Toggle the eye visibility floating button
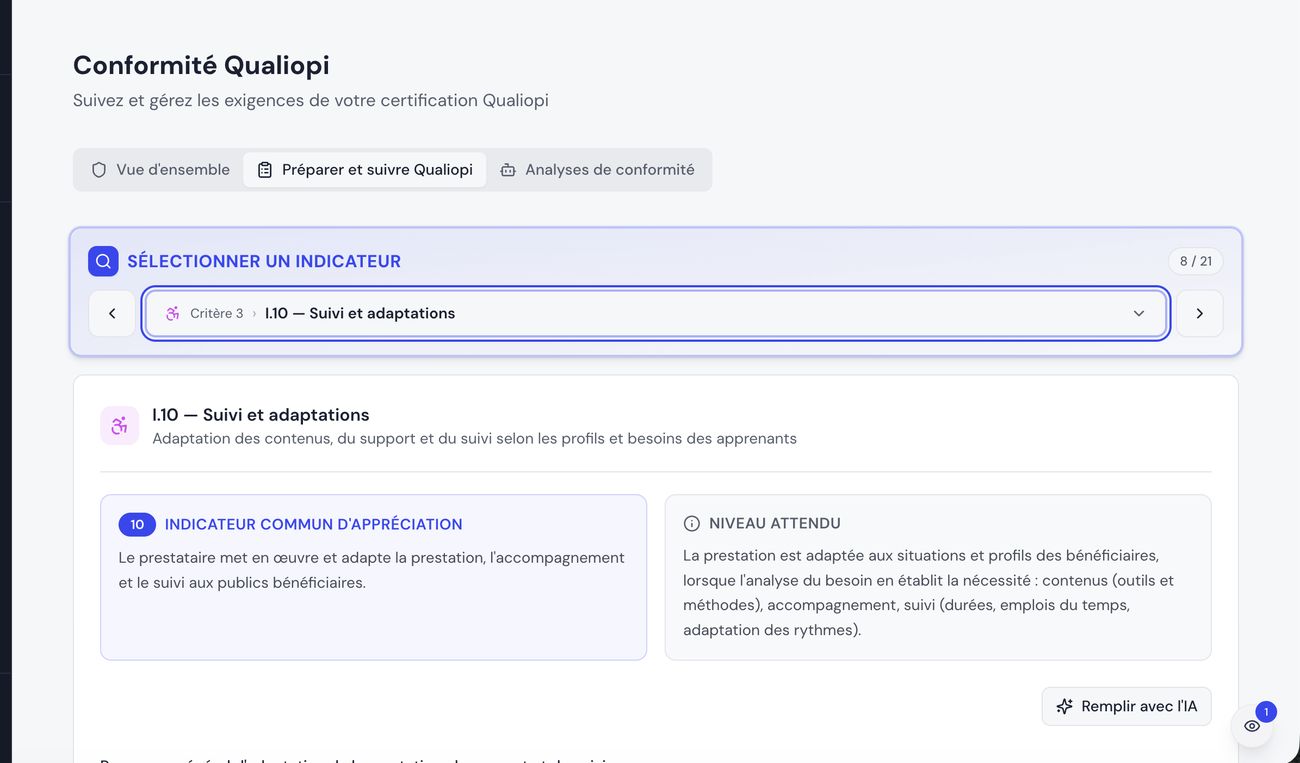The image size is (1300, 763). pyautogui.click(x=1252, y=726)
